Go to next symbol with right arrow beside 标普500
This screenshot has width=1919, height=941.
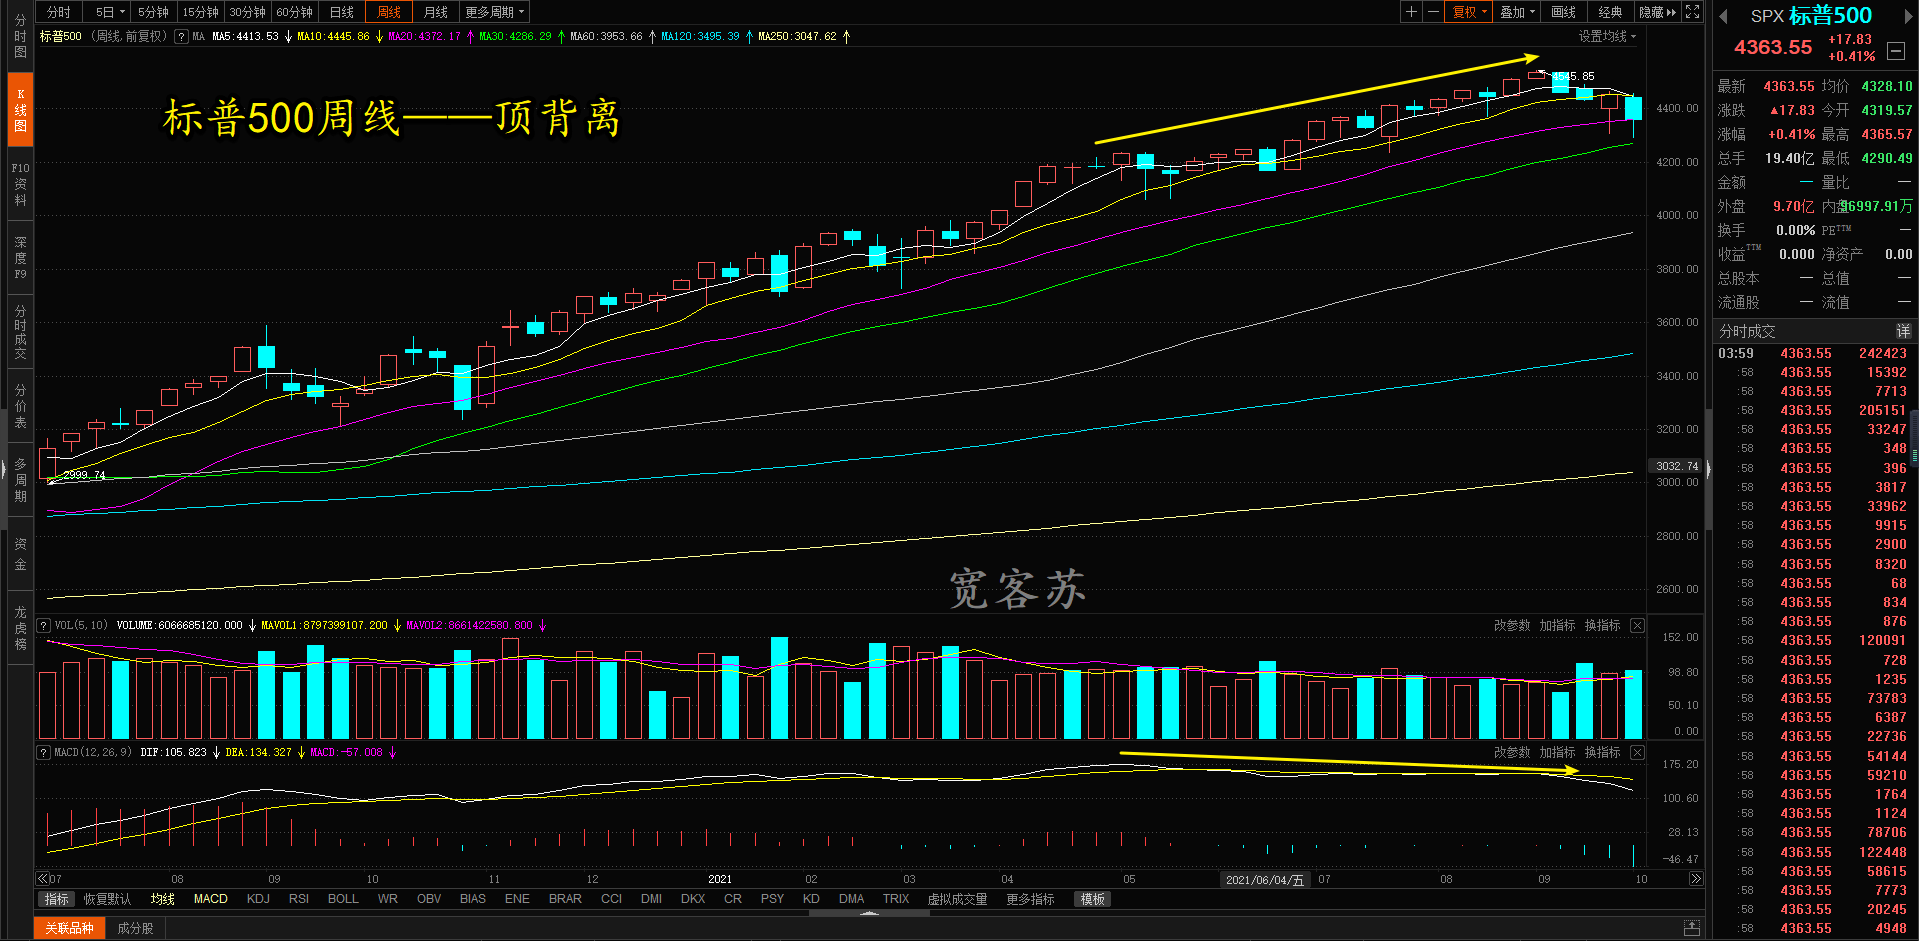(x=1910, y=16)
